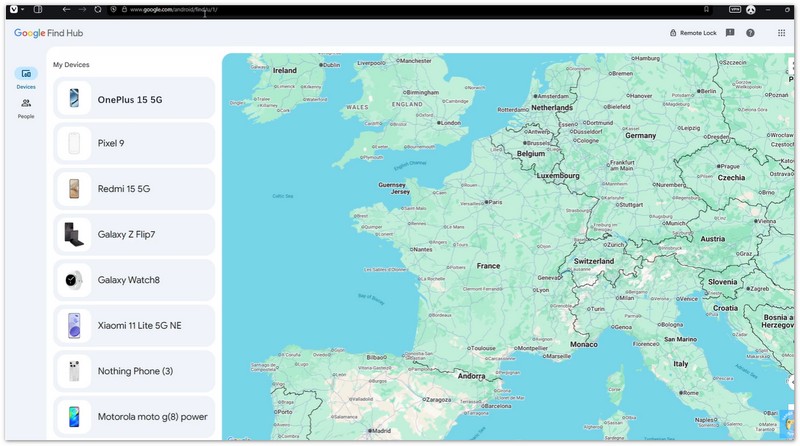Switch to the People sidebar tab

point(26,109)
